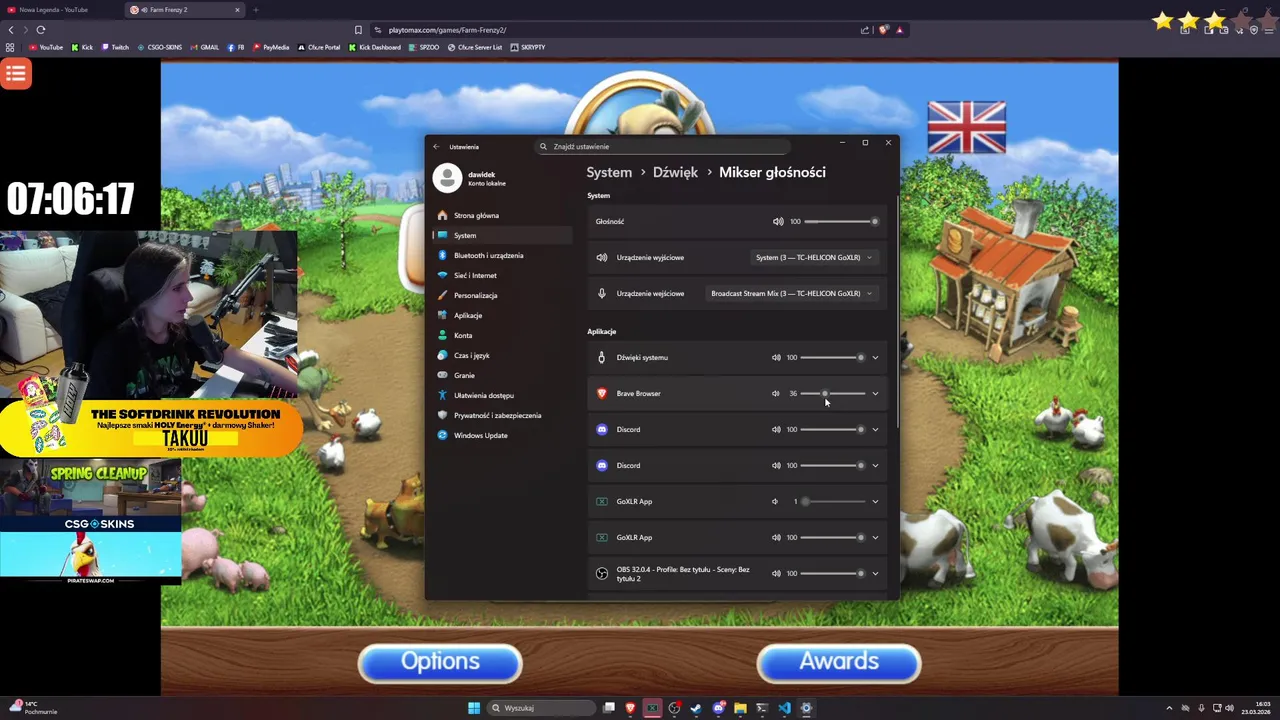
Task: Show hidden tray icons chevron
Action: pyautogui.click(x=1171, y=708)
